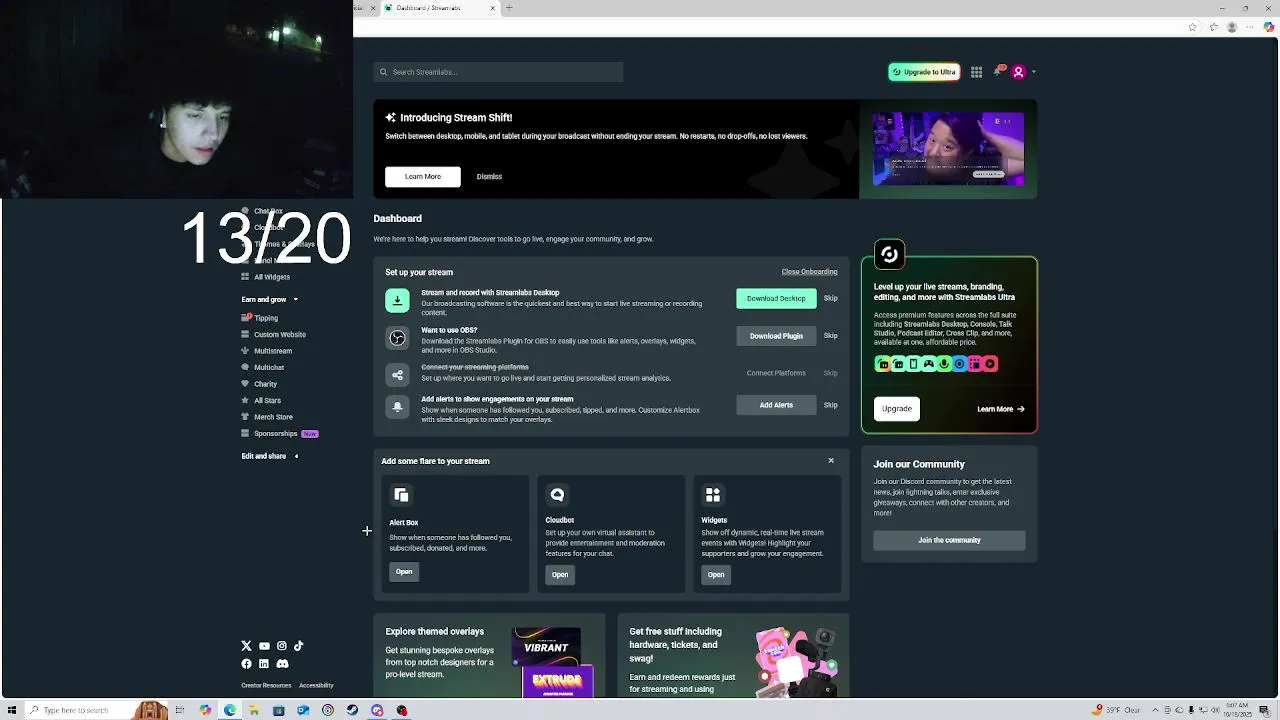1280x720 pixels.
Task: Click the Streamlabs Ultra logo icon
Action: click(x=889, y=254)
